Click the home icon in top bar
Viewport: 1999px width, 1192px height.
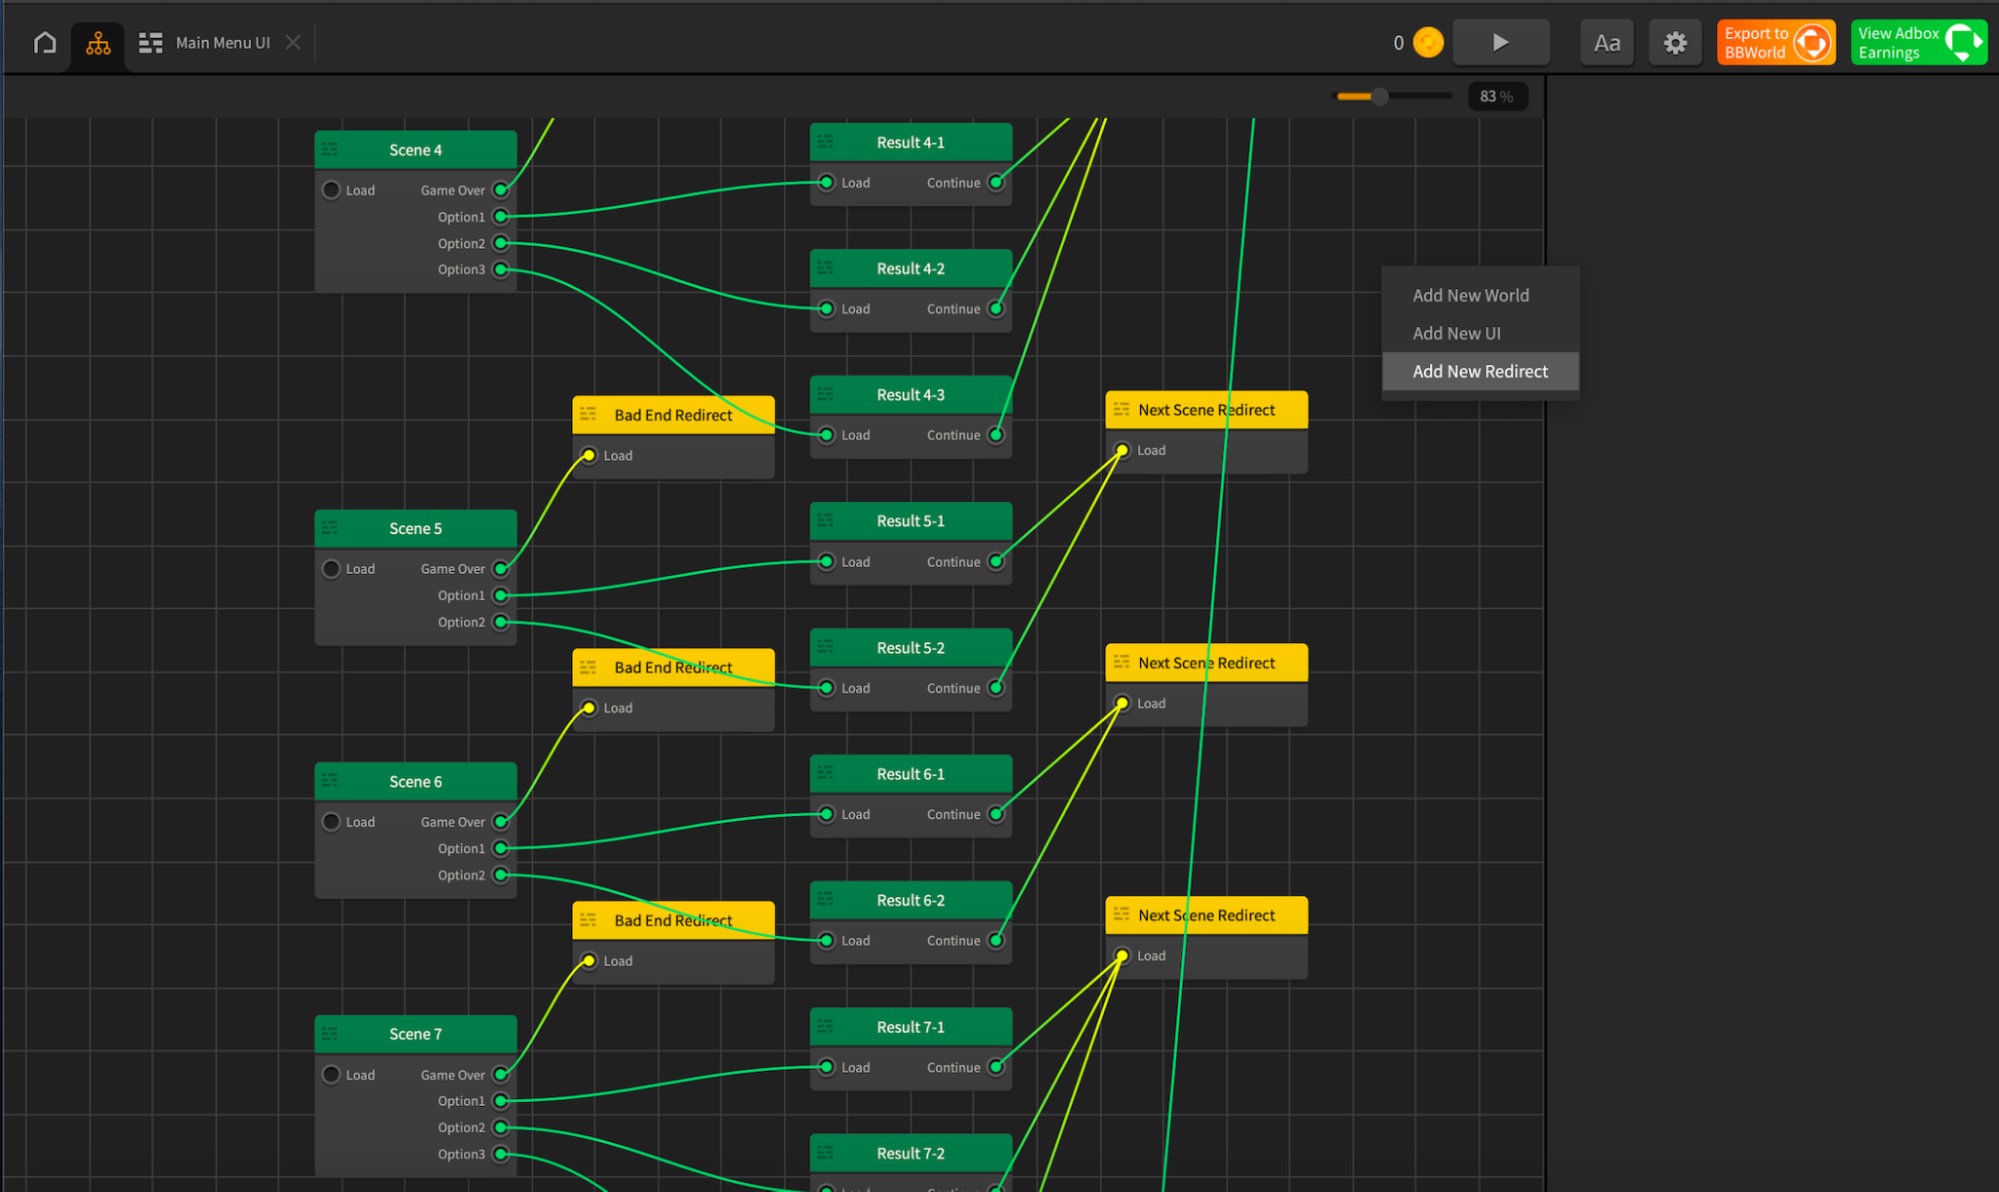(x=45, y=43)
